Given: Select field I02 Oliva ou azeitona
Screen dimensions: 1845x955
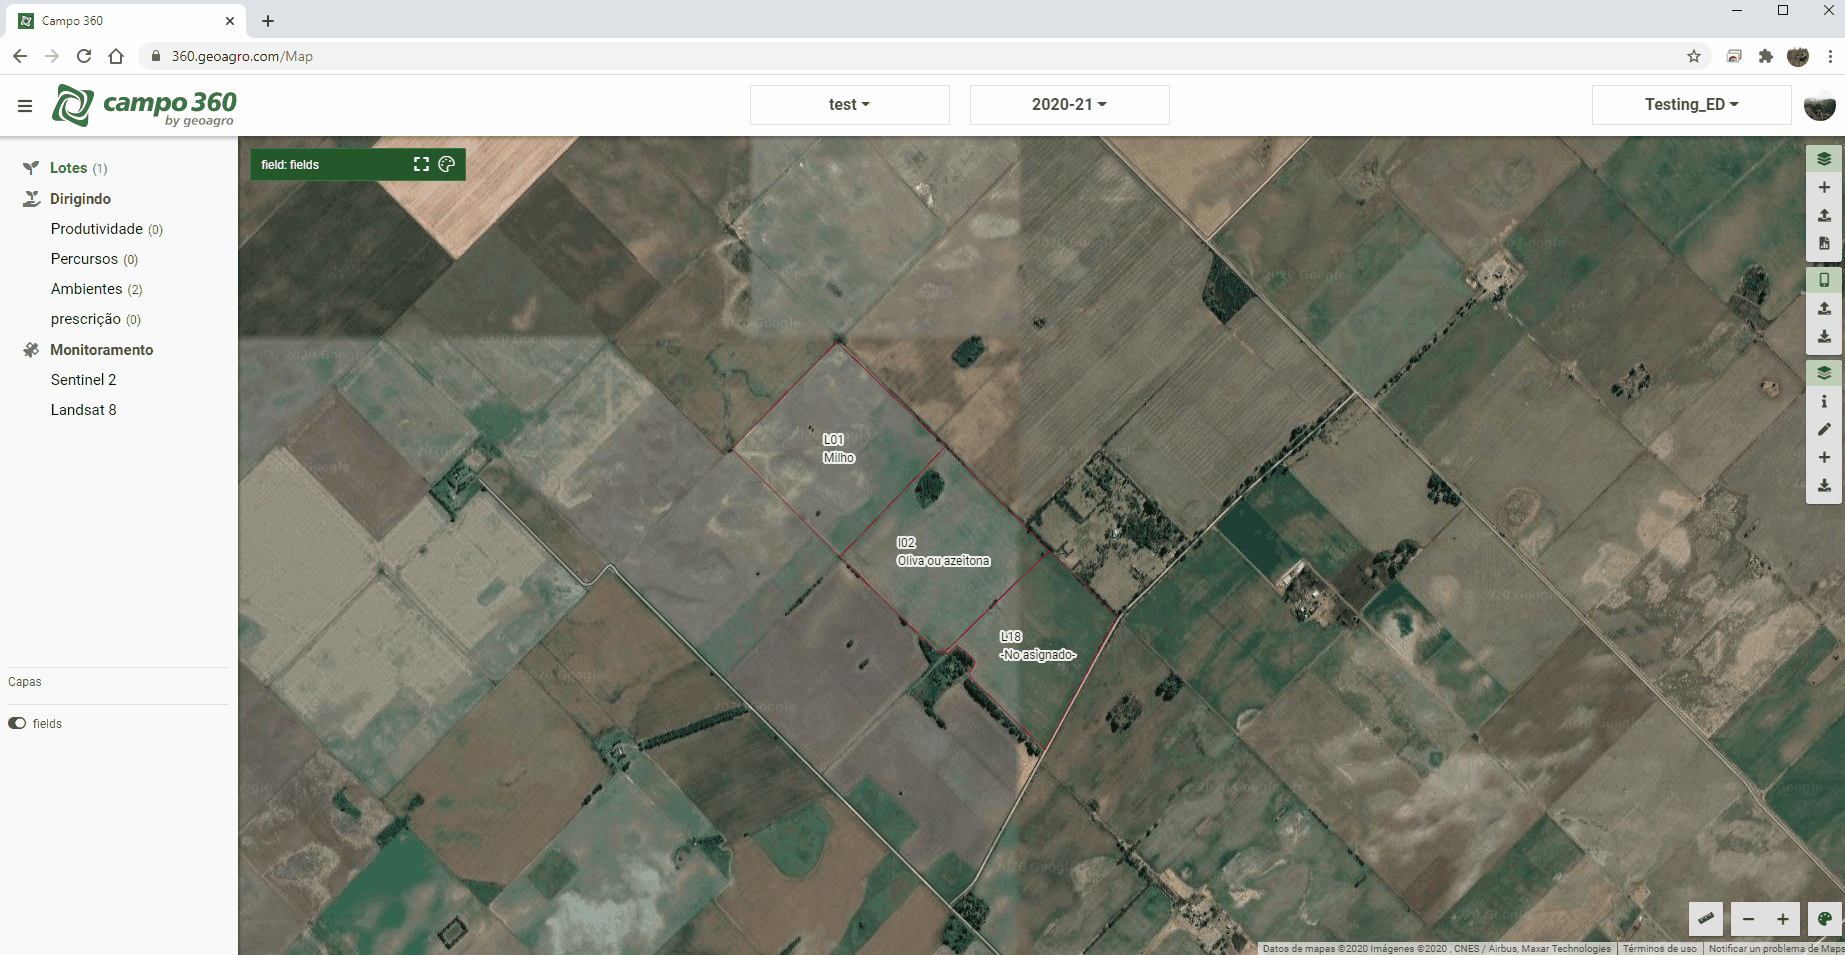Looking at the screenshot, I should pos(943,552).
